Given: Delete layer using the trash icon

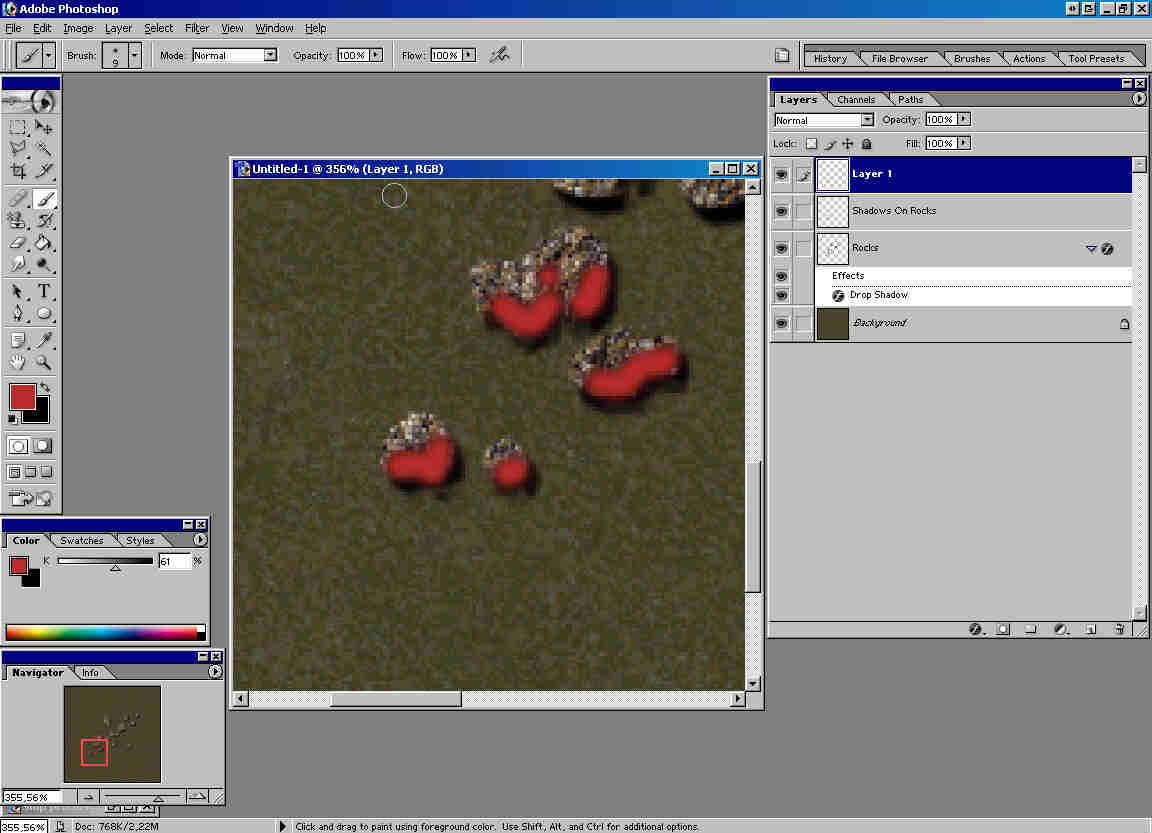Looking at the screenshot, I should [1119, 630].
